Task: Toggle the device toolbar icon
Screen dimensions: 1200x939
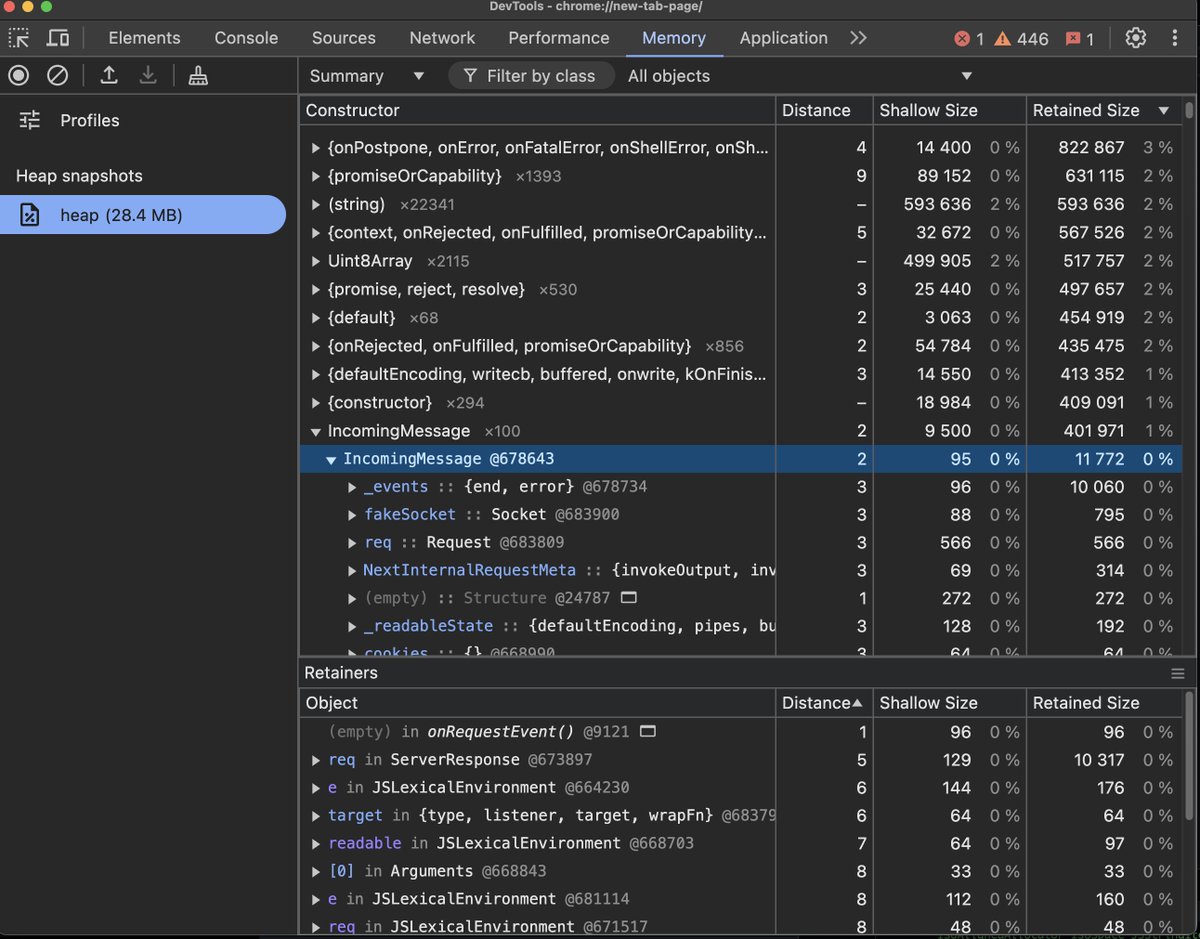Action: click(x=58, y=38)
